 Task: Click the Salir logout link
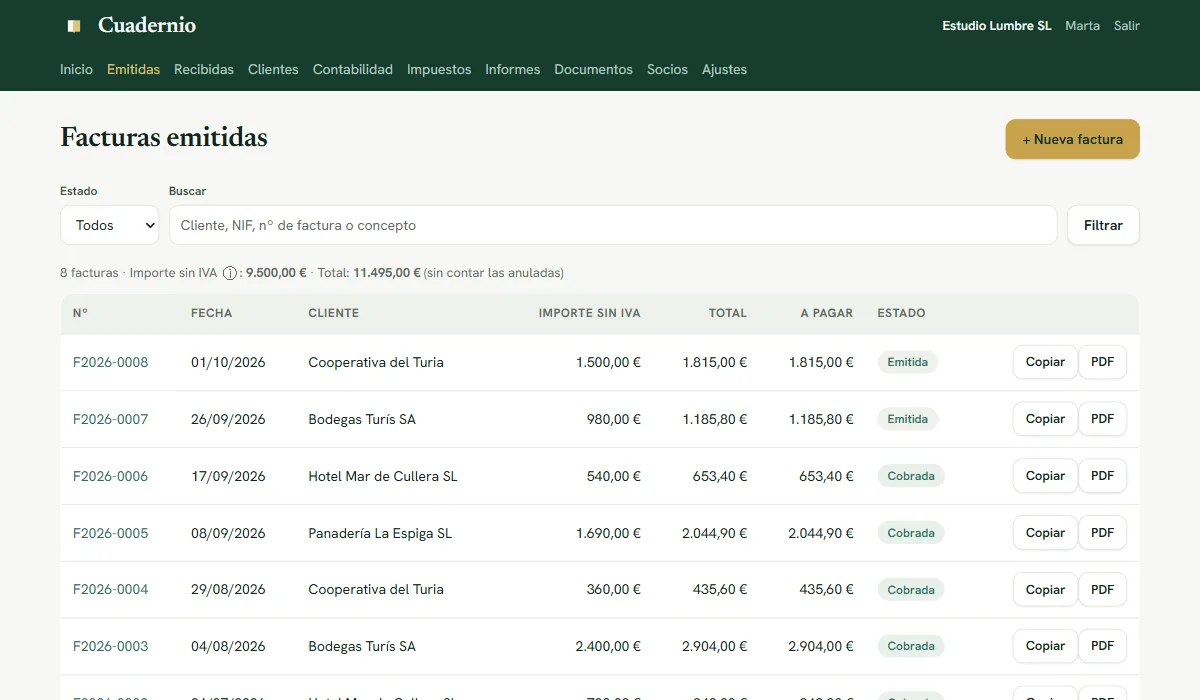point(1127,26)
